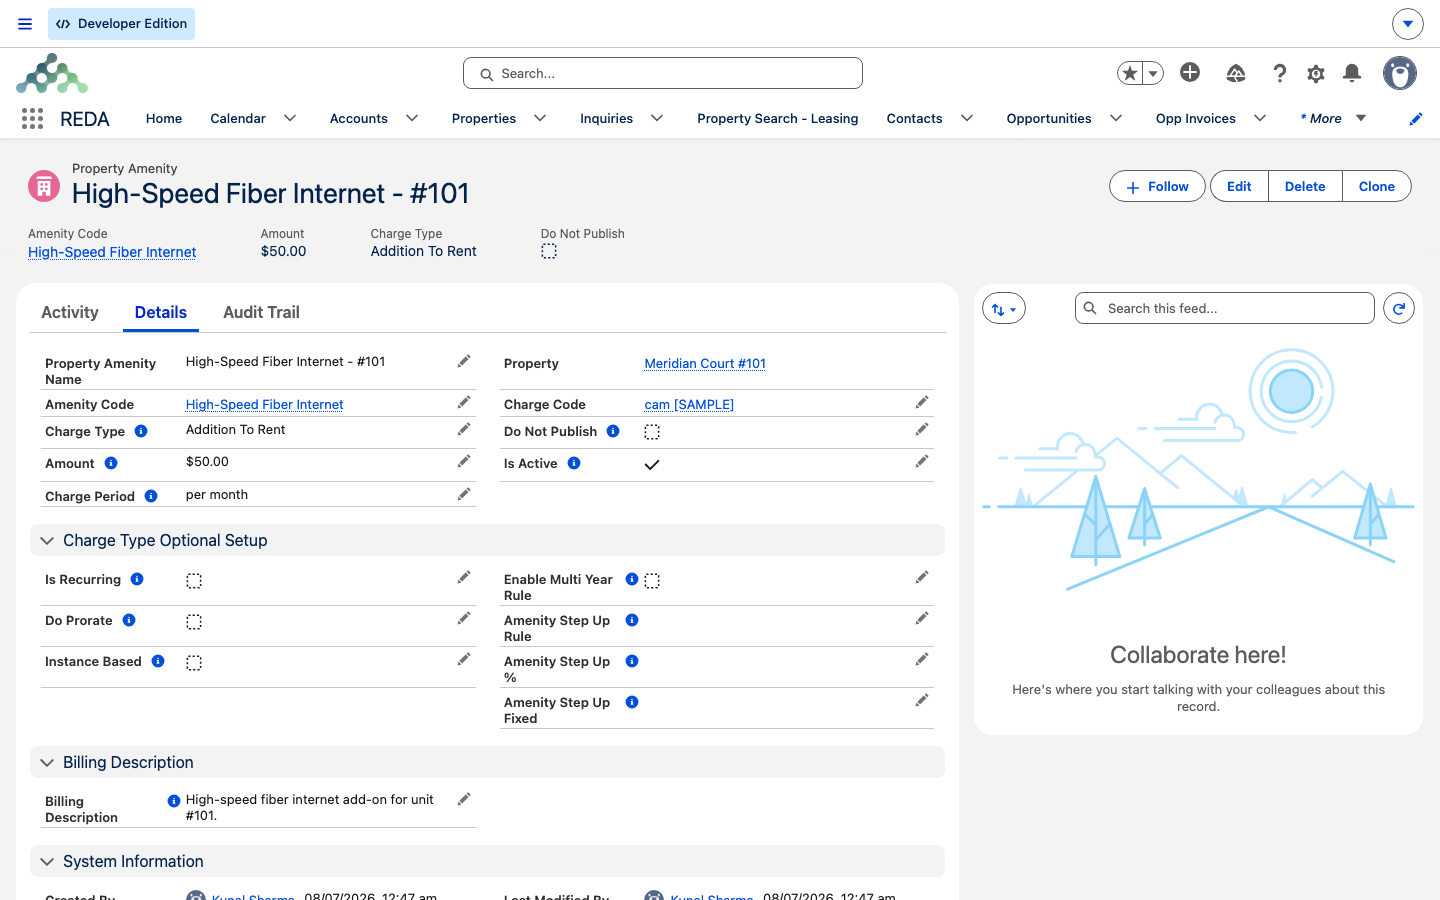Open the Global Actions plus icon
Screen dimensions: 1440x900
pyautogui.click(x=1190, y=72)
